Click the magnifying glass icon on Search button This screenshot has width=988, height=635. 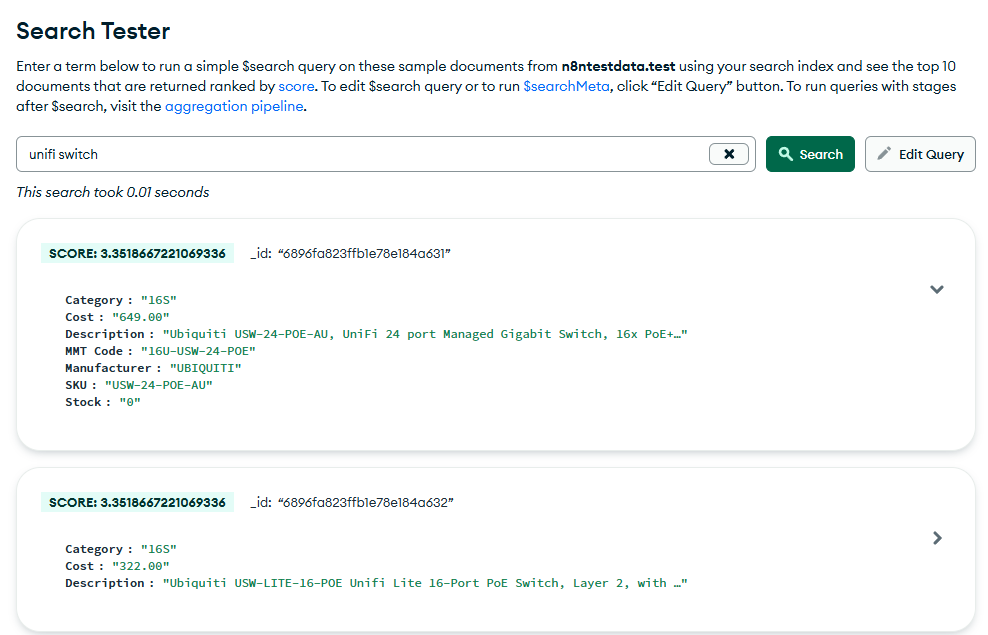pyautogui.click(x=785, y=153)
